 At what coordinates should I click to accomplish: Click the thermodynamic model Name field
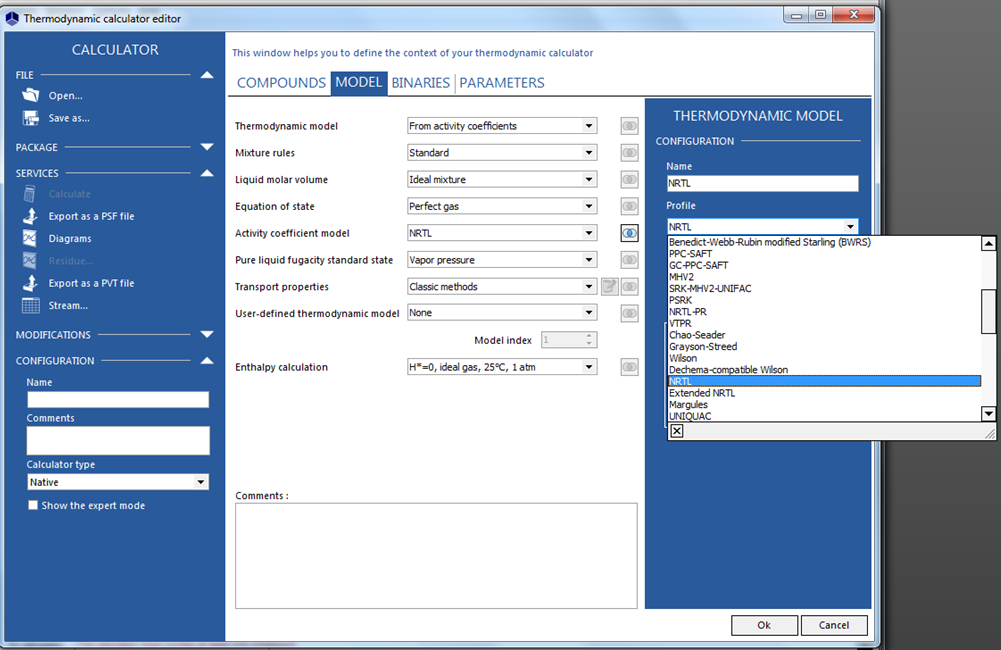pyautogui.click(x=762, y=183)
